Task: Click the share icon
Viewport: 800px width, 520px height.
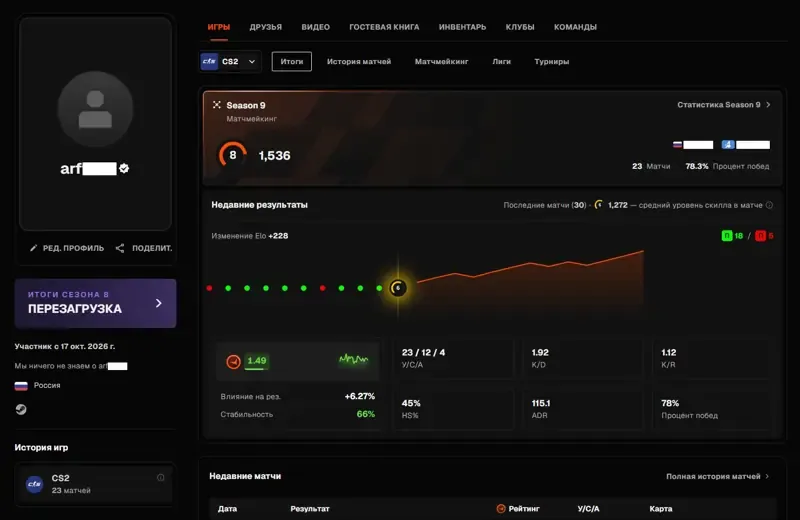Action: click(120, 248)
